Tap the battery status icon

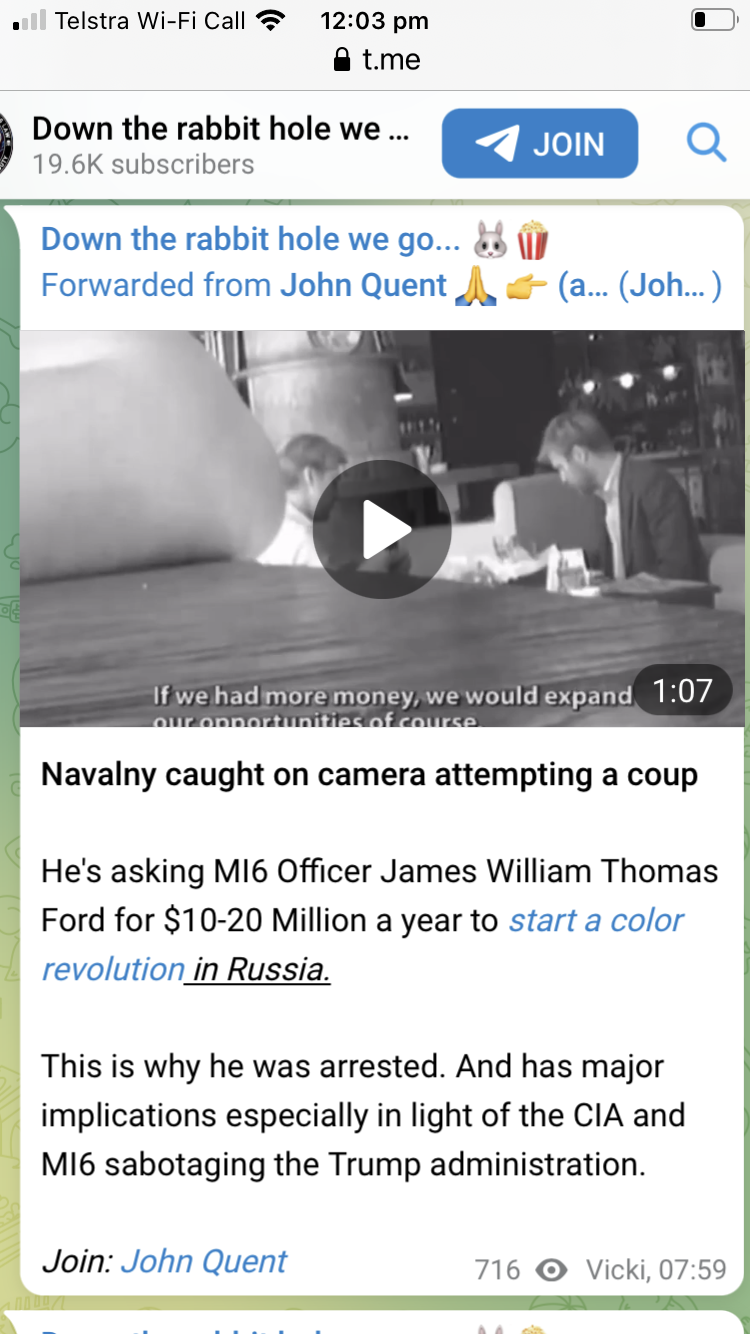(713, 20)
